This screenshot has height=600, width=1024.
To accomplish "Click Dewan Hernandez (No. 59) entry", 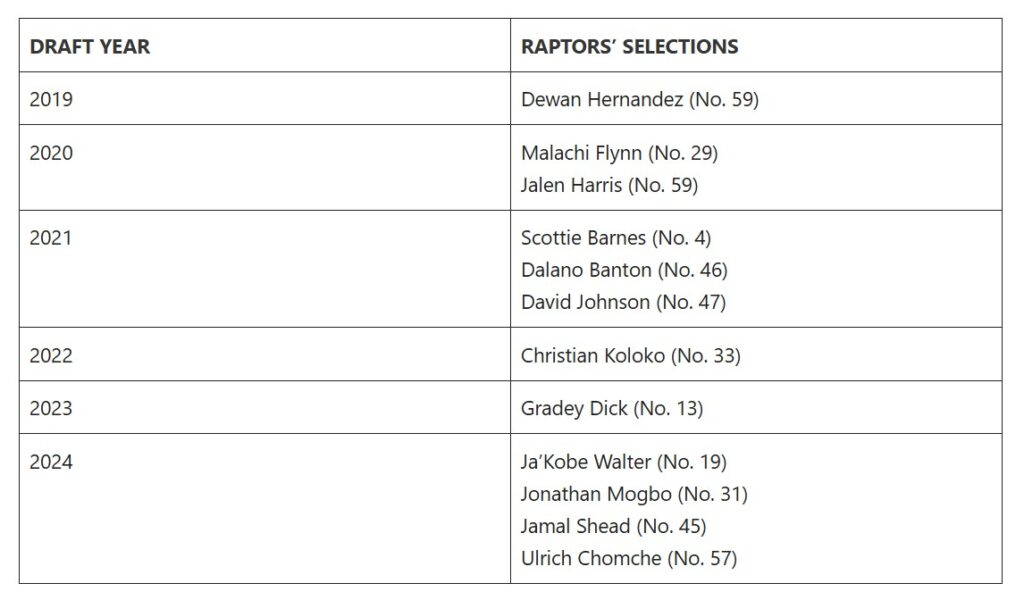I will point(640,100).
